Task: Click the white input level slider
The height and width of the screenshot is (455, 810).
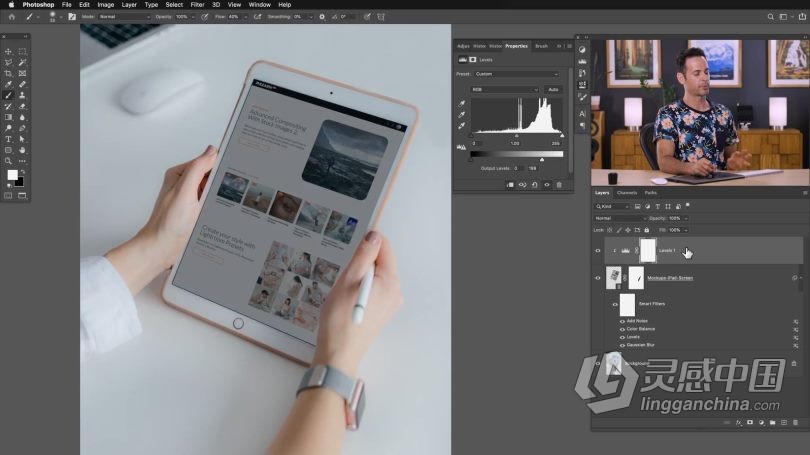Action: click(562, 136)
